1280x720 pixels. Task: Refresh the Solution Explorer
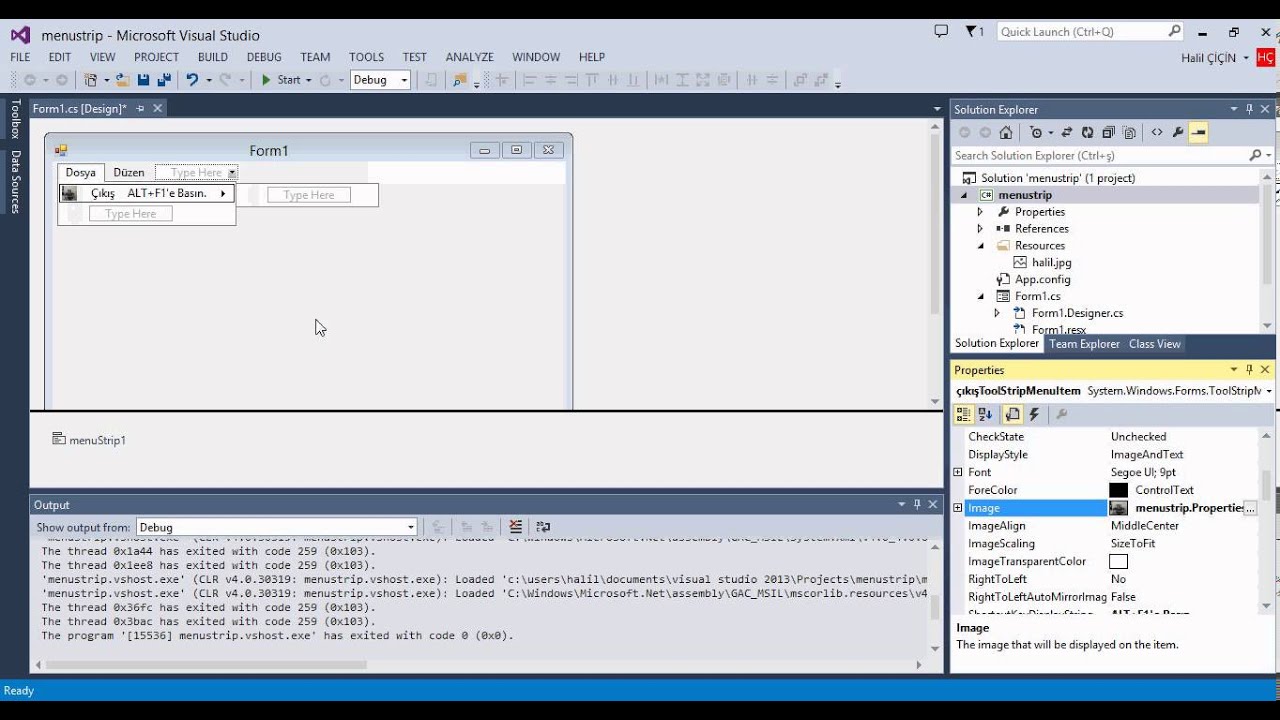[1087, 132]
